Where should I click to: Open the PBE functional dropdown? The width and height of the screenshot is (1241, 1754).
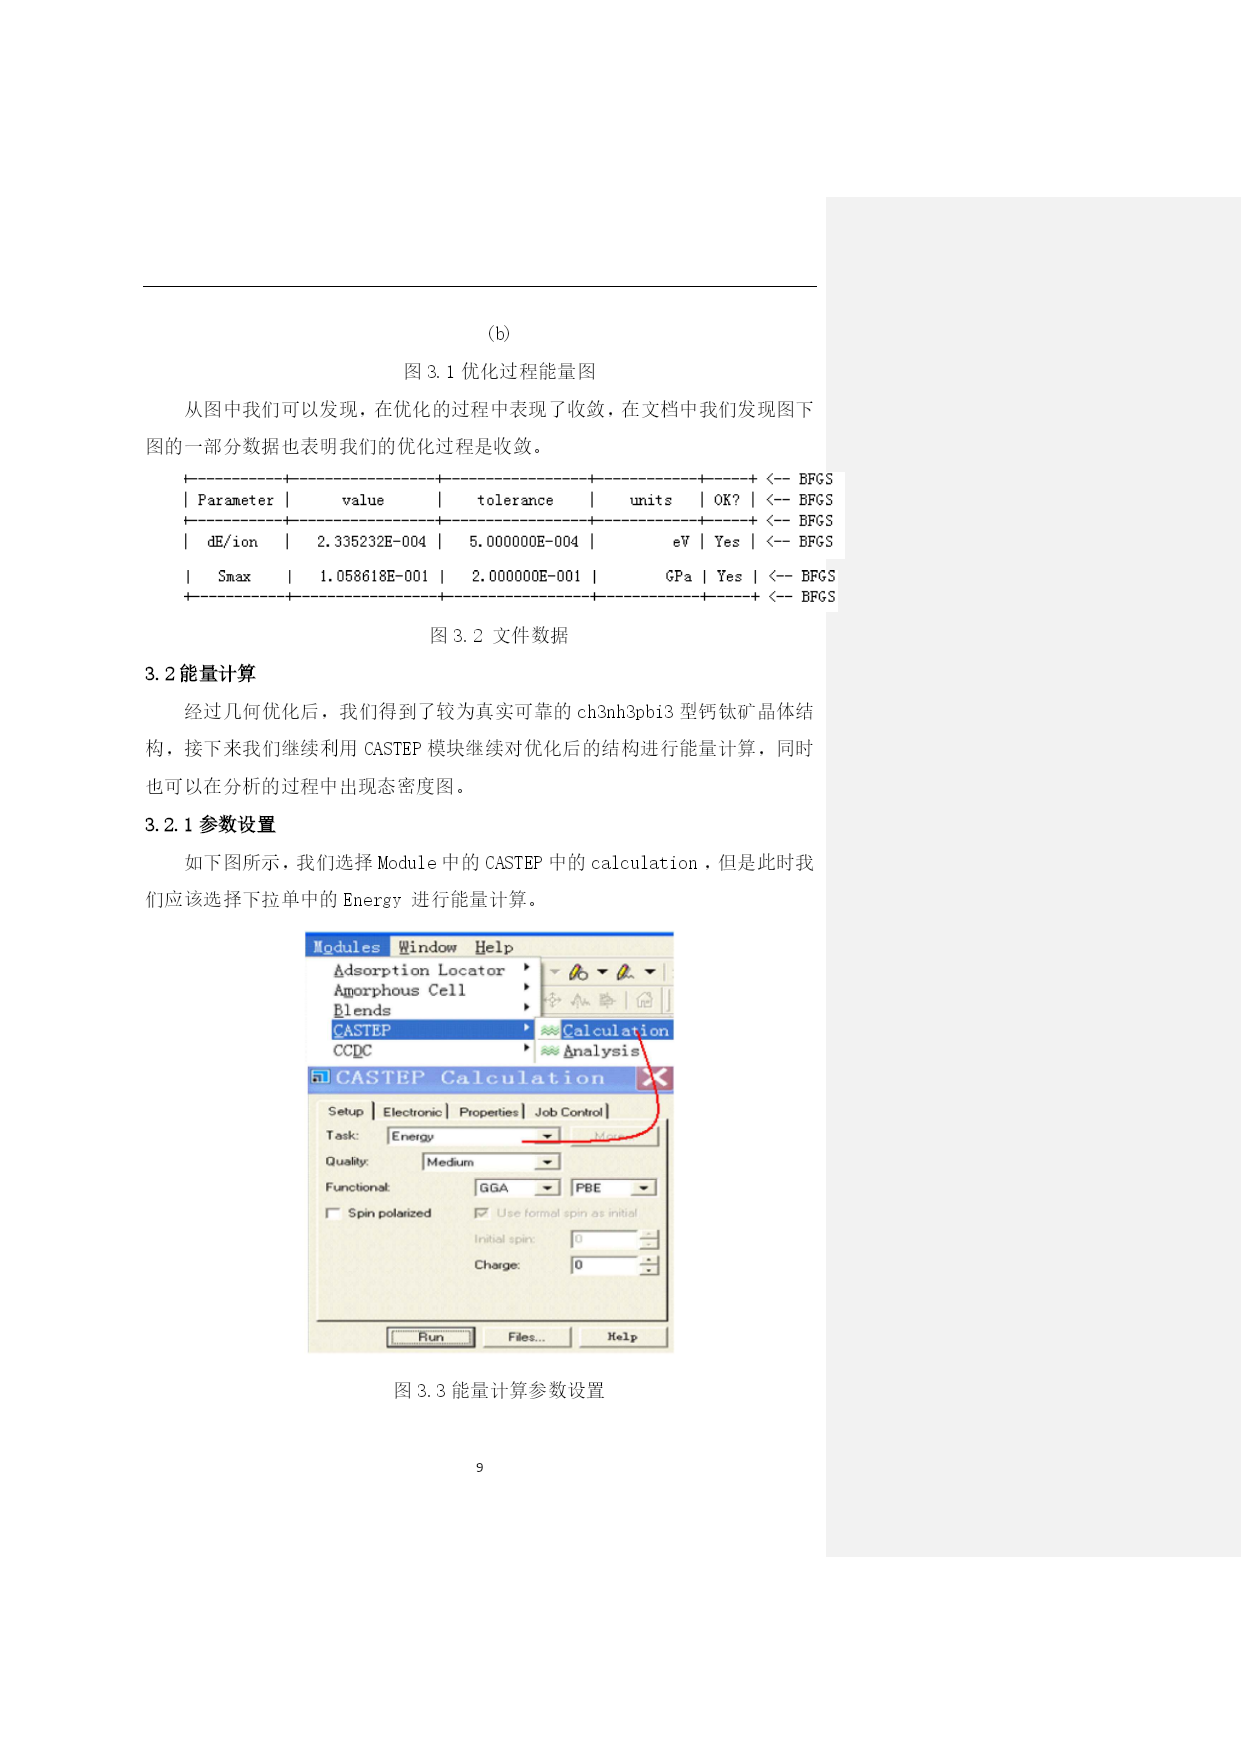coord(613,1188)
